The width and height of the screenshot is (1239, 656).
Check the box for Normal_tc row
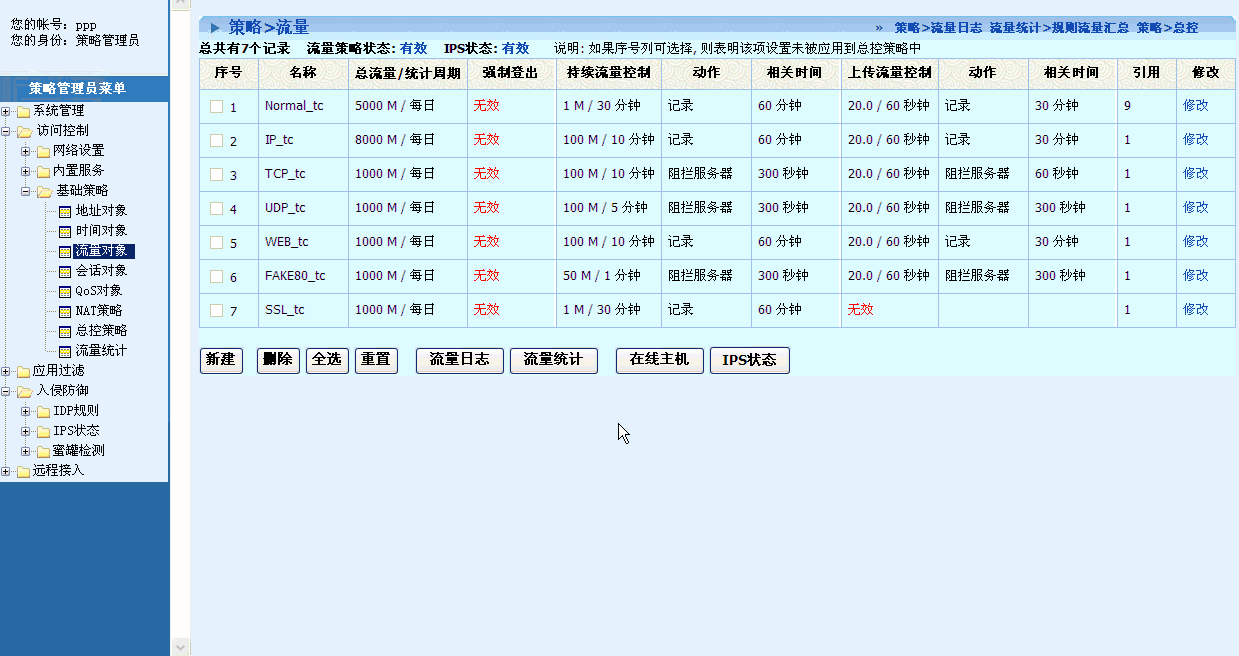point(216,106)
